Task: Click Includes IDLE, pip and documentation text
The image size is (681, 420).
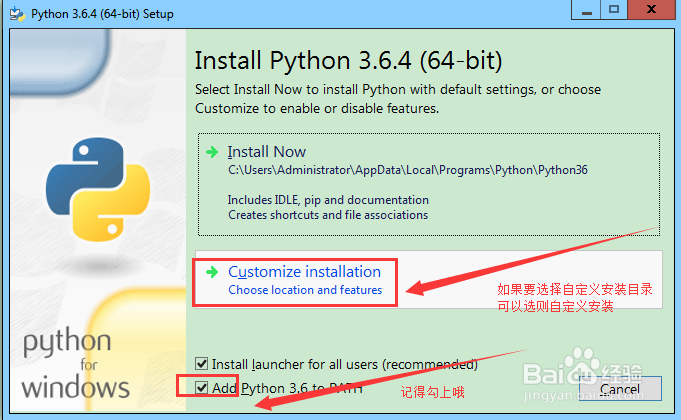Action: [x=328, y=200]
